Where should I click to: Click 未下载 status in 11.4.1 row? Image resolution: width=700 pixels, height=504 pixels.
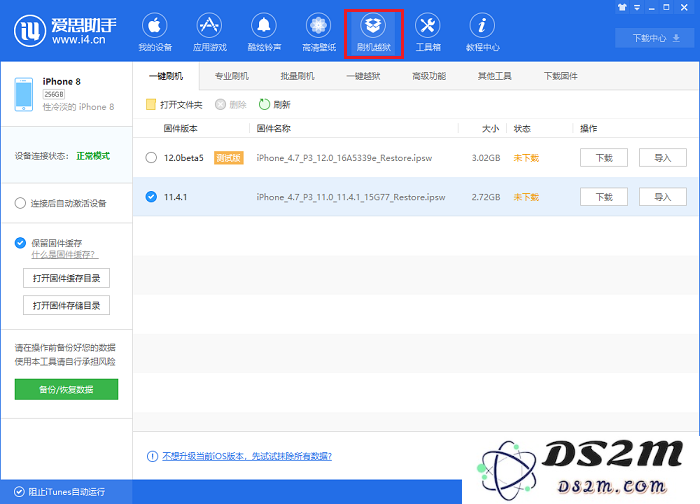(x=526, y=197)
